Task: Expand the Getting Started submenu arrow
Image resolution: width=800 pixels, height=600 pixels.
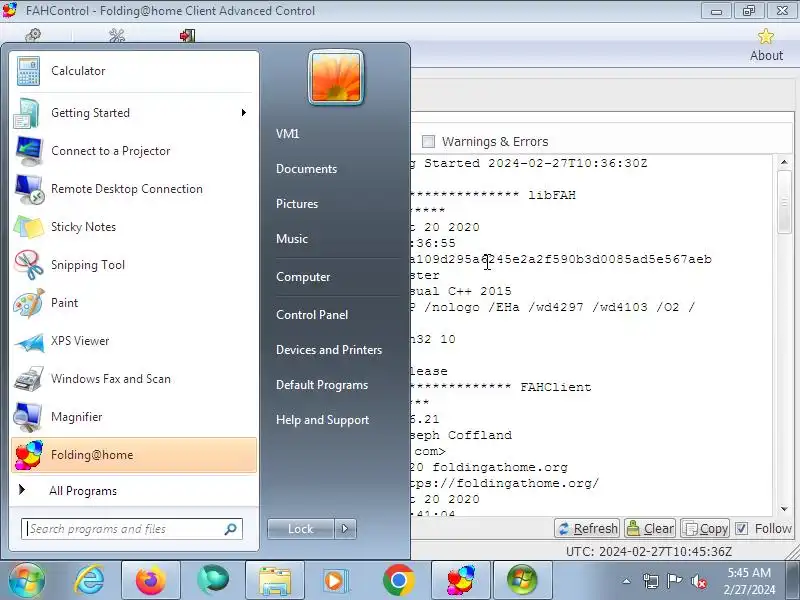Action: tap(244, 112)
